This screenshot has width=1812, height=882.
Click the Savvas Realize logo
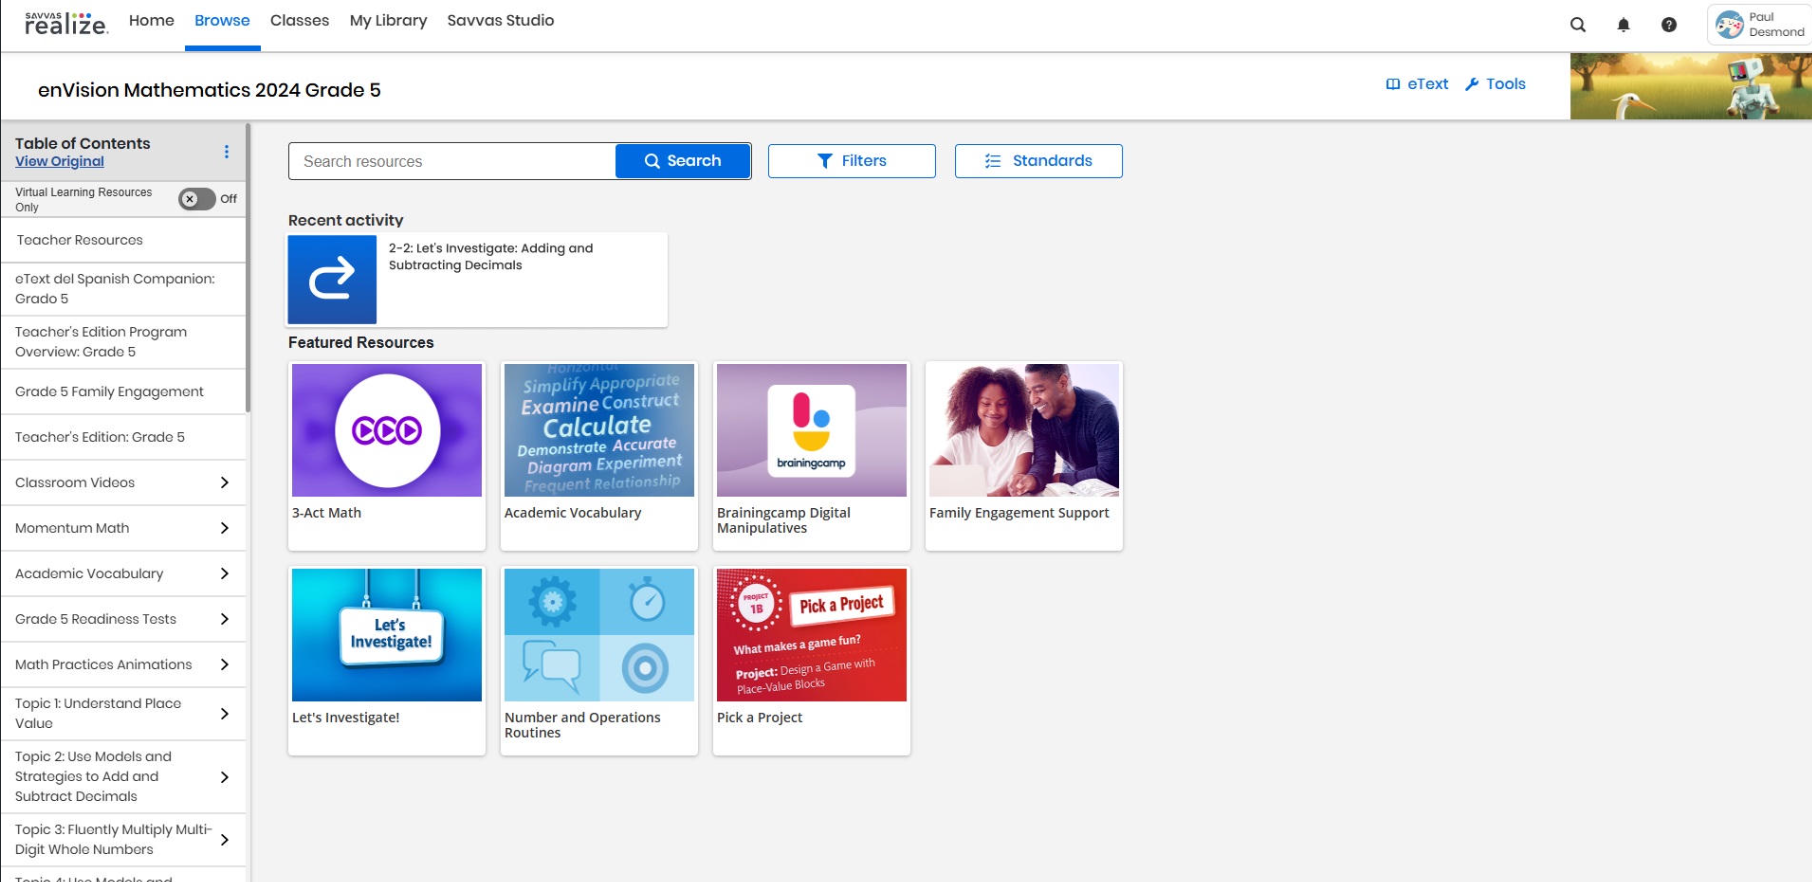coord(66,23)
